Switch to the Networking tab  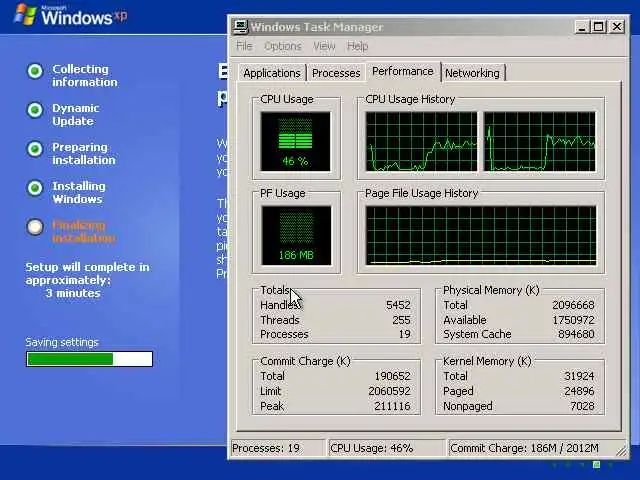[x=472, y=73]
